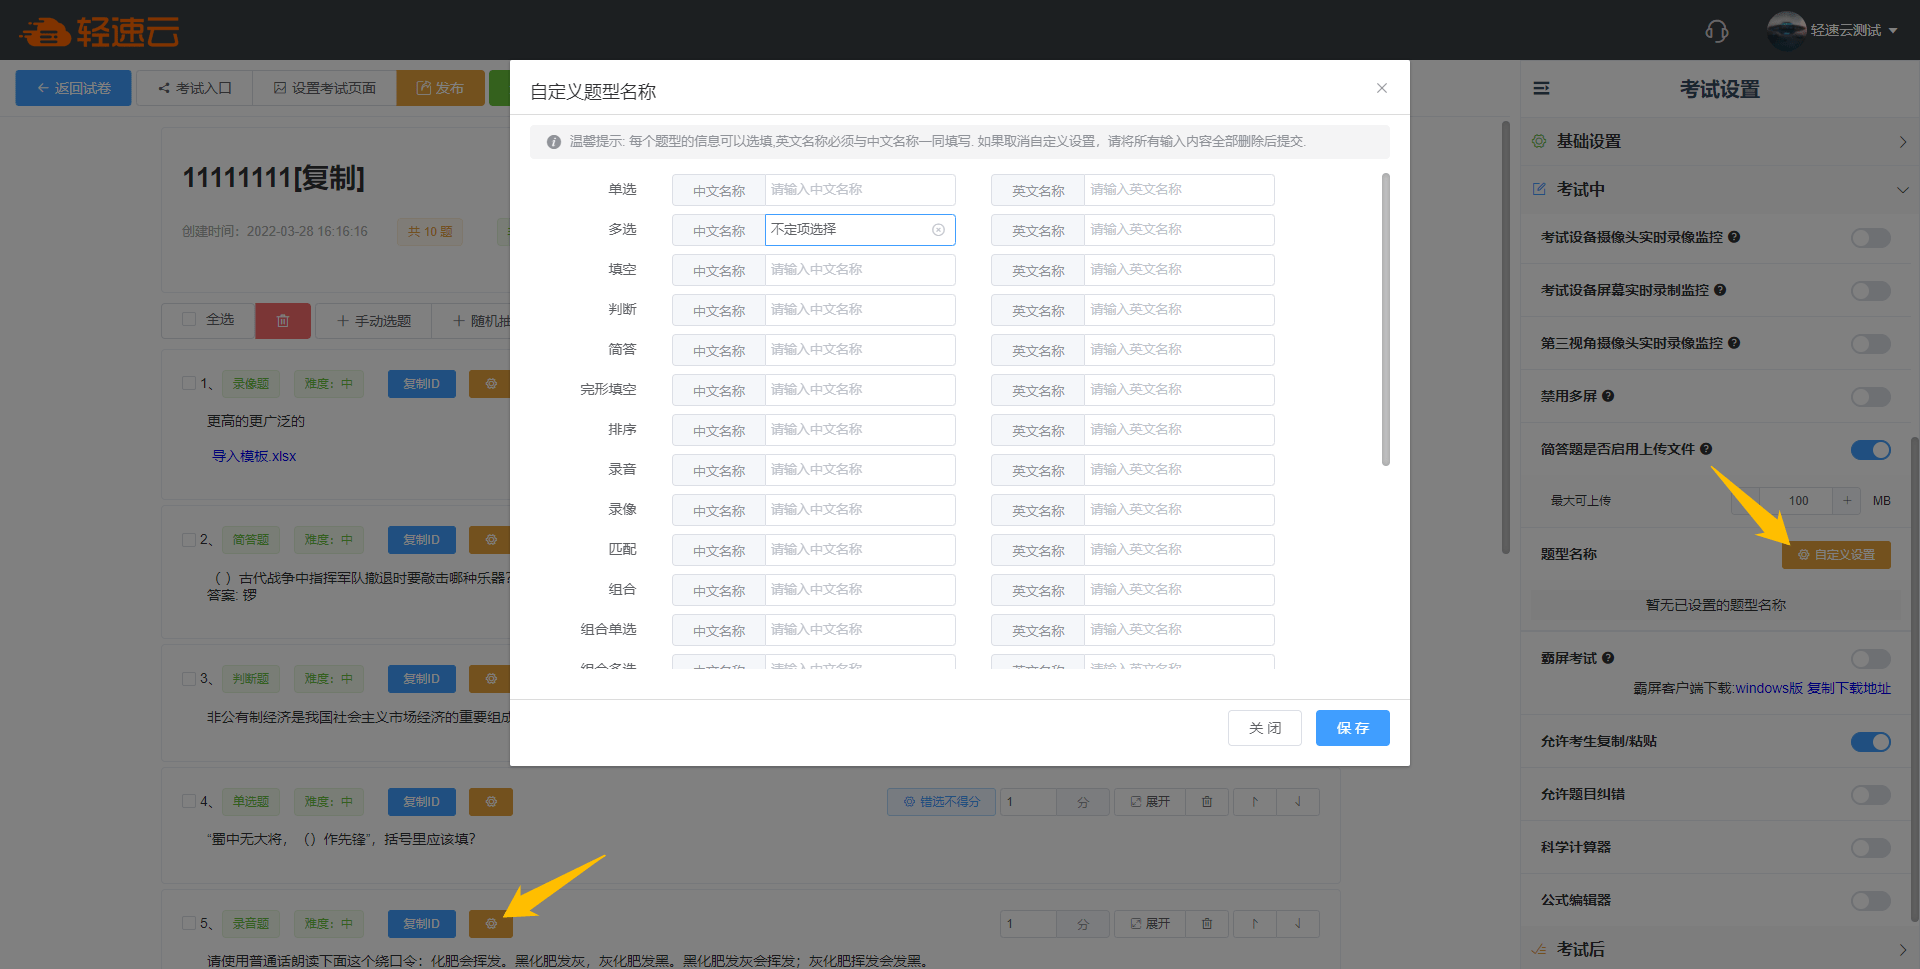Close the 自定义题型名称 dialog

tap(1381, 88)
